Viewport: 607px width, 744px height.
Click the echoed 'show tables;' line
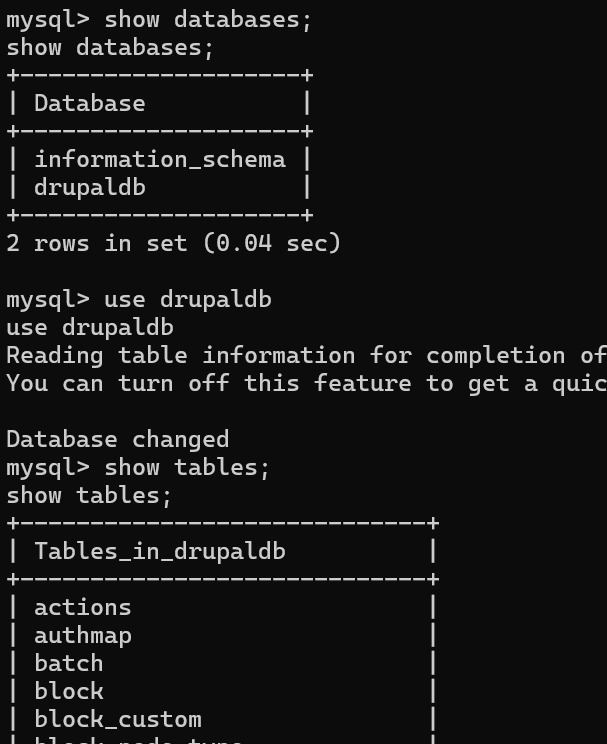pos(89,495)
